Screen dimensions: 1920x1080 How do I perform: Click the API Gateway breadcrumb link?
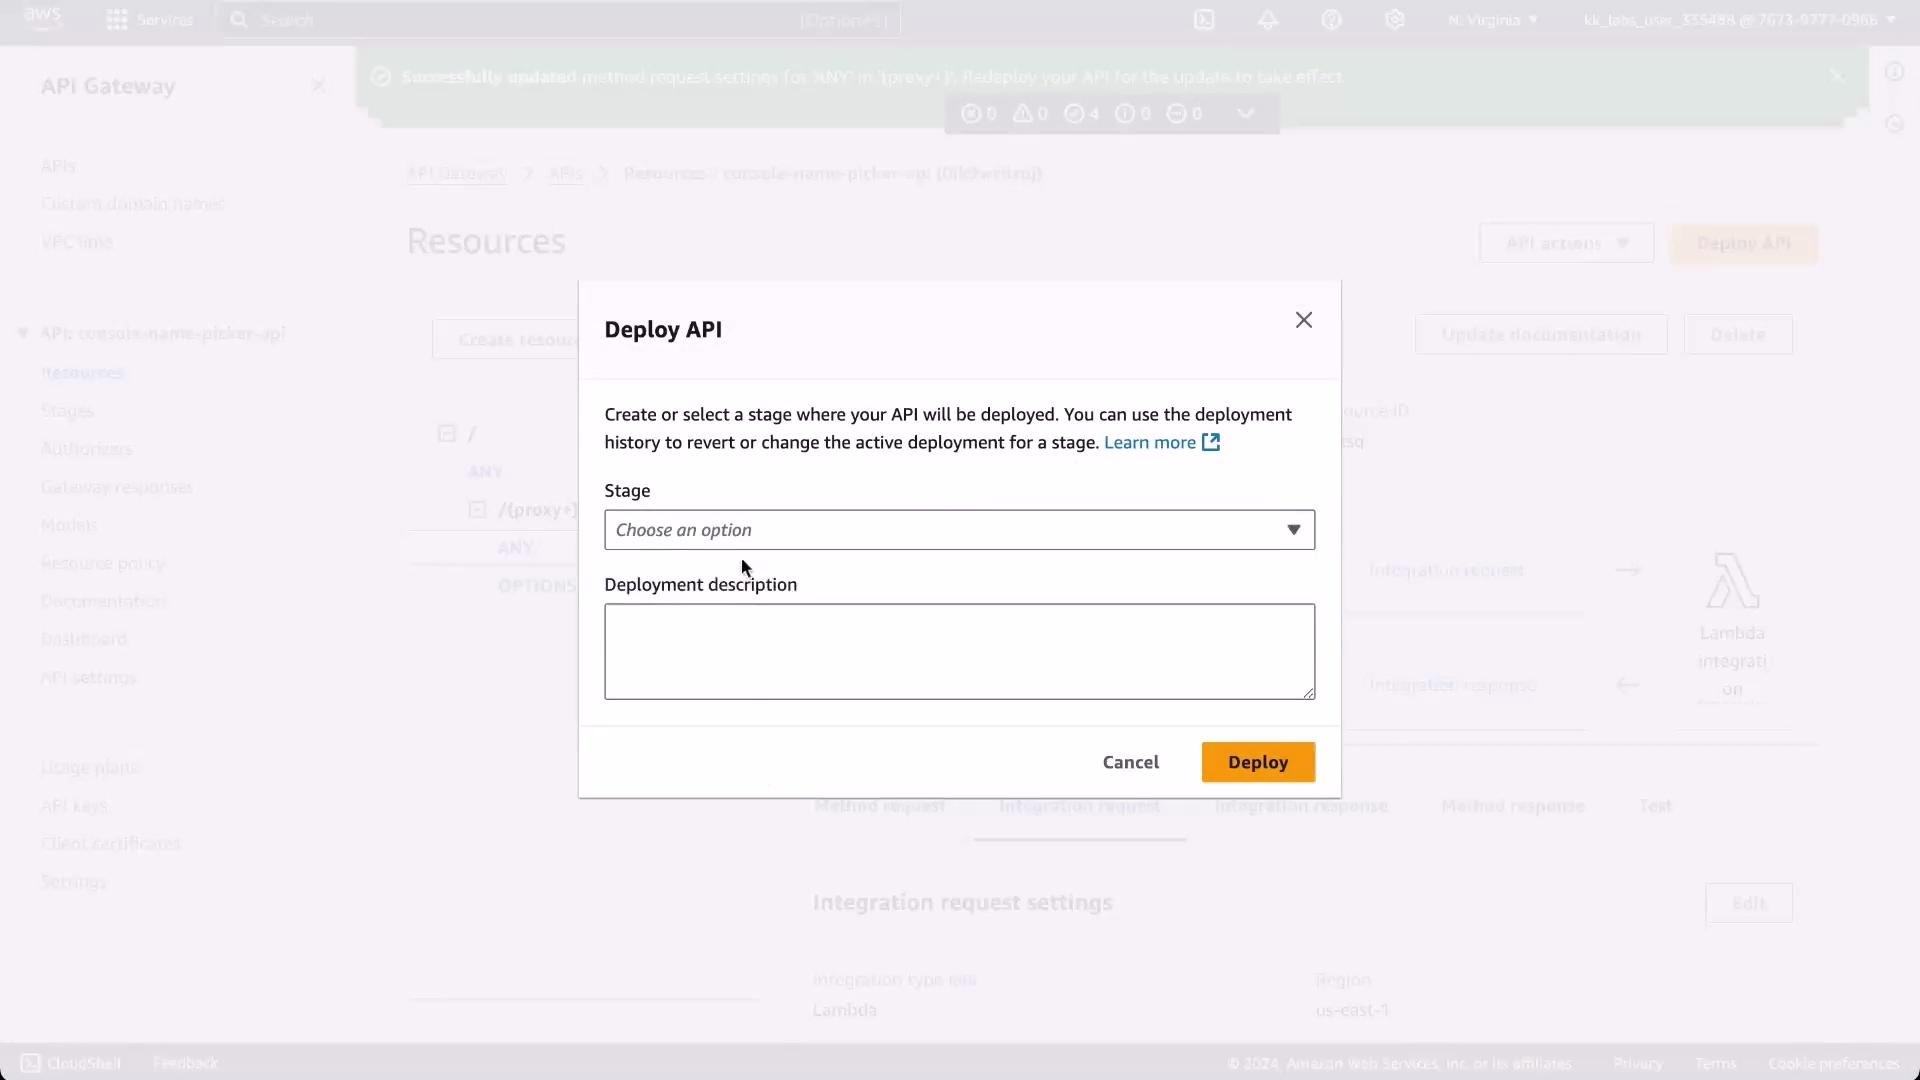(456, 173)
